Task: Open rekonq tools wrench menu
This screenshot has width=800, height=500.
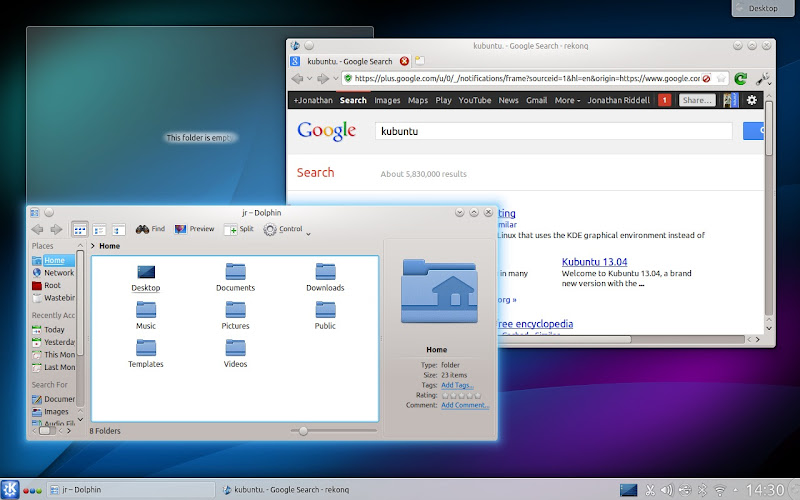Action: (x=765, y=77)
